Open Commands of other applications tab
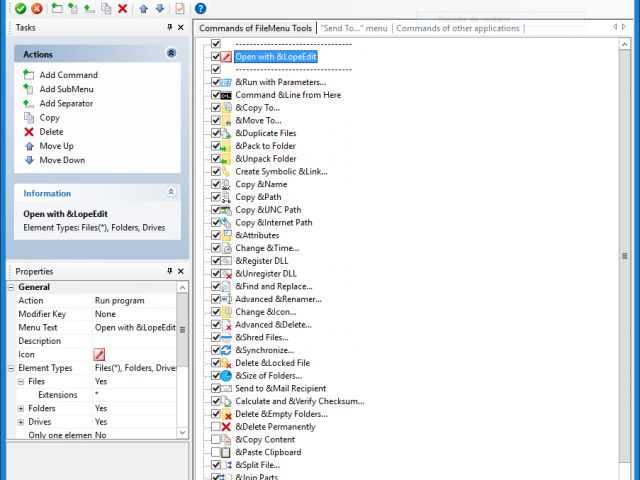This screenshot has width=640, height=480. [x=457, y=28]
